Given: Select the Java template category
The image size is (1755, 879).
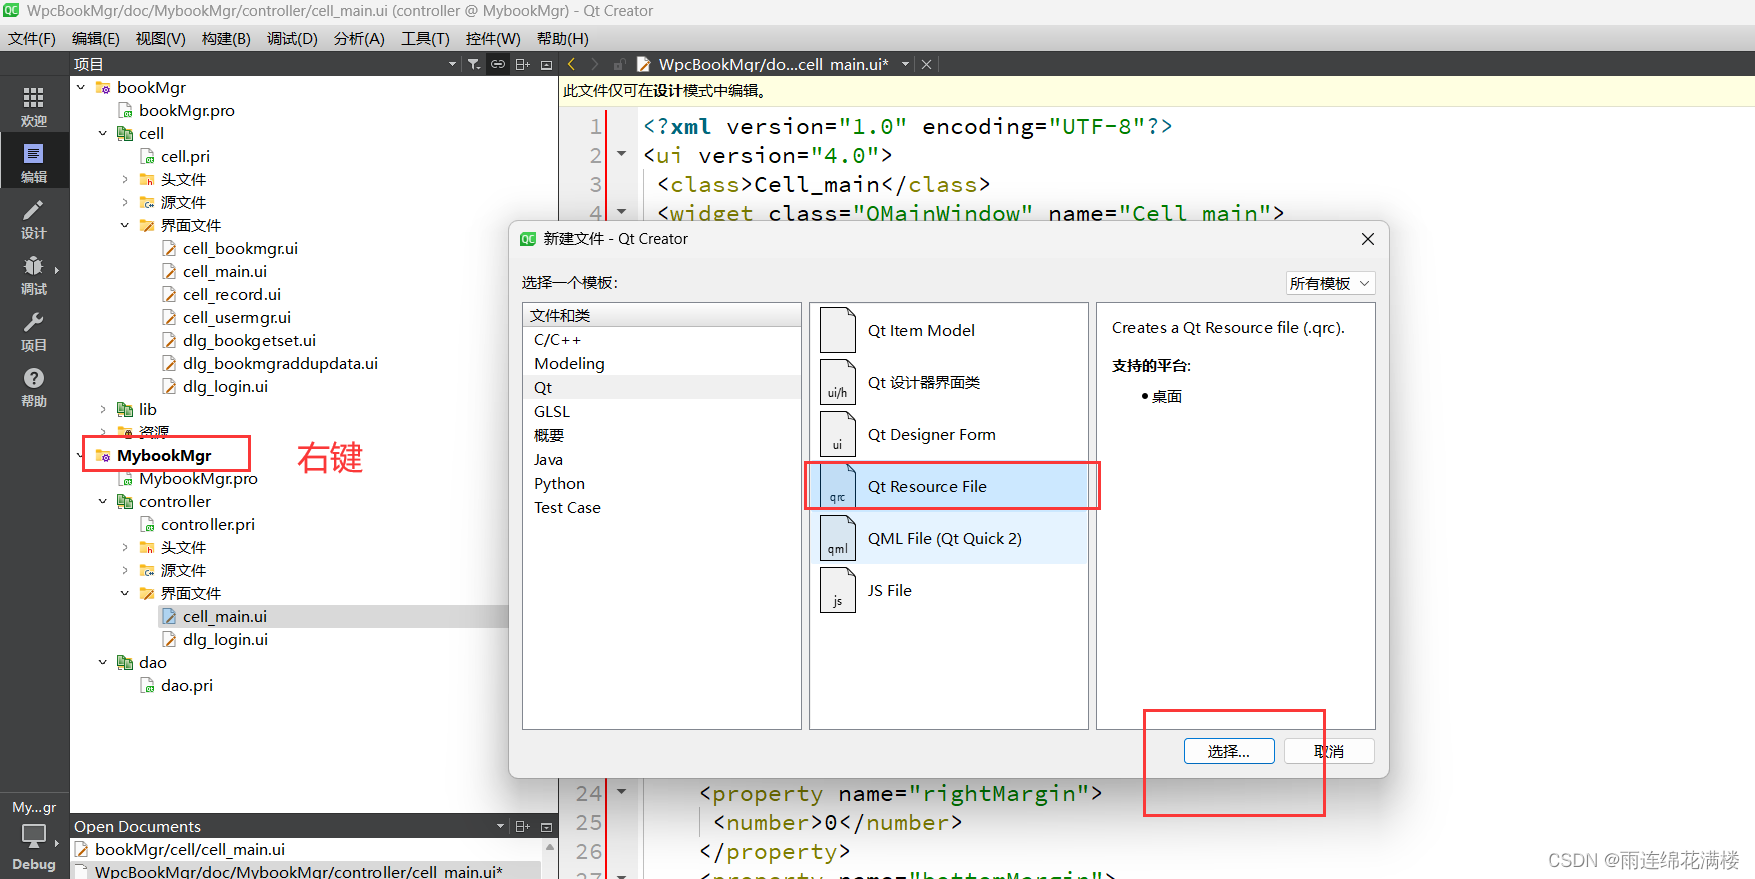Looking at the screenshot, I should click(661, 459).
